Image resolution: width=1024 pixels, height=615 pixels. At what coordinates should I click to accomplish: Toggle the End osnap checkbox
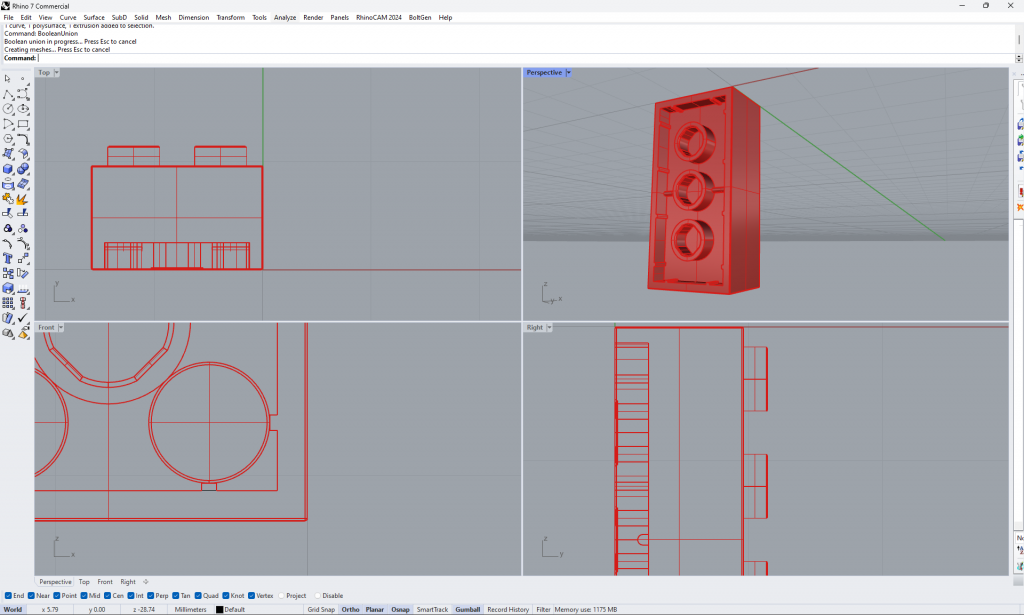(x=9, y=596)
